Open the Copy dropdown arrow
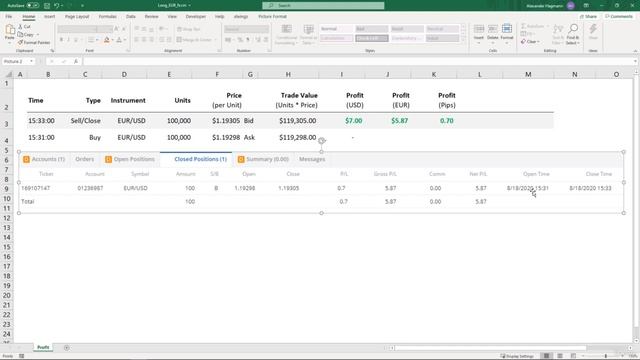Image resolution: width=640 pixels, height=360 pixels. 38,35
